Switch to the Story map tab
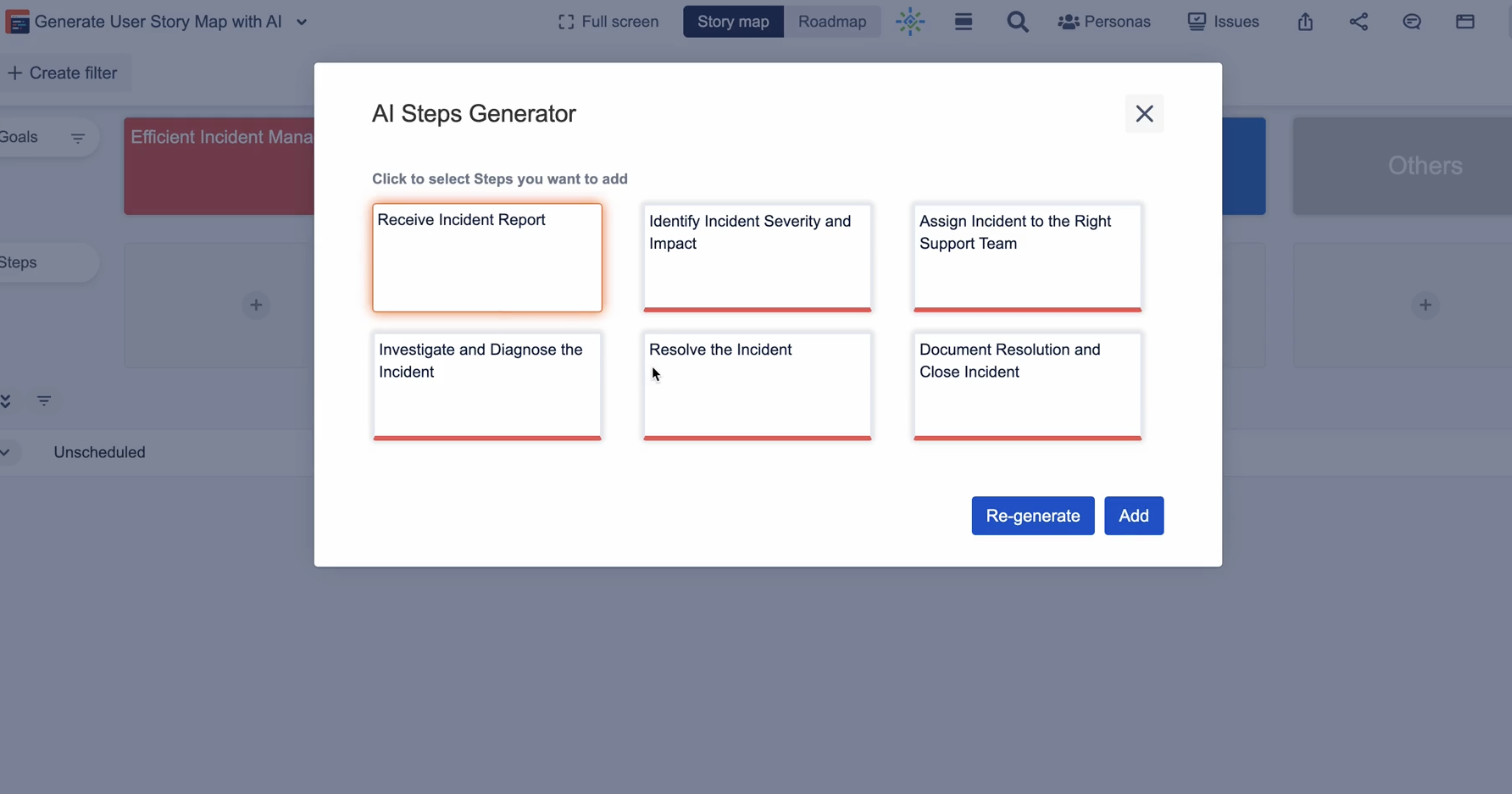Image resolution: width=1512 pixels, height=794 pixels. click(733, 22)
